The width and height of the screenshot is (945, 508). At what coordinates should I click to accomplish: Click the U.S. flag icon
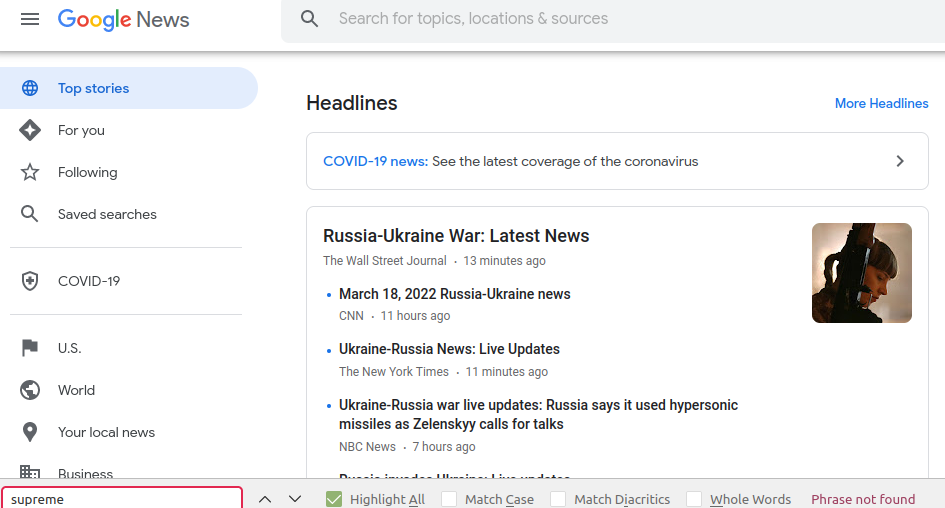pyautogui.click(x=30, y=348)
